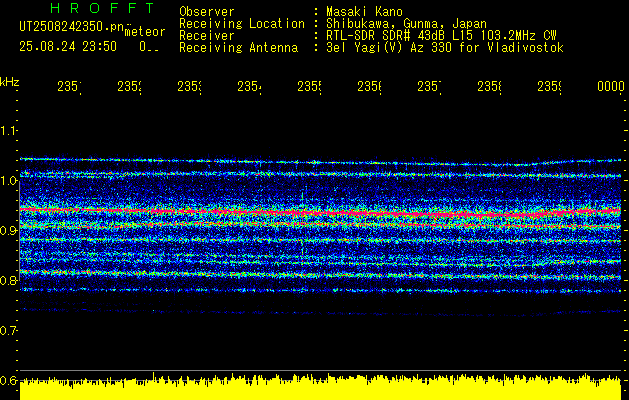Click the 1.1 frequency axis label
Image resolution: width=629 pixels, height=400 pixels.
click(x=8, y=130)
